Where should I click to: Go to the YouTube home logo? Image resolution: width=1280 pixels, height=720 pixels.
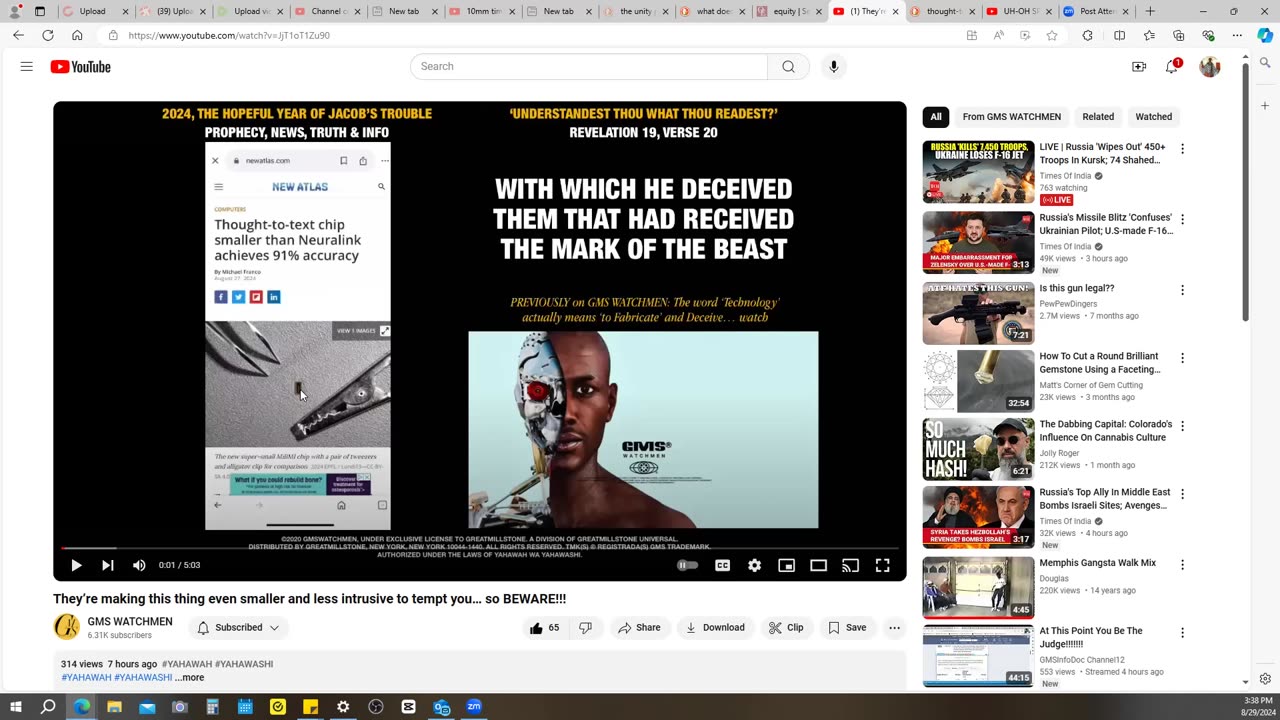pyautogui.click(x=80, y=67)
